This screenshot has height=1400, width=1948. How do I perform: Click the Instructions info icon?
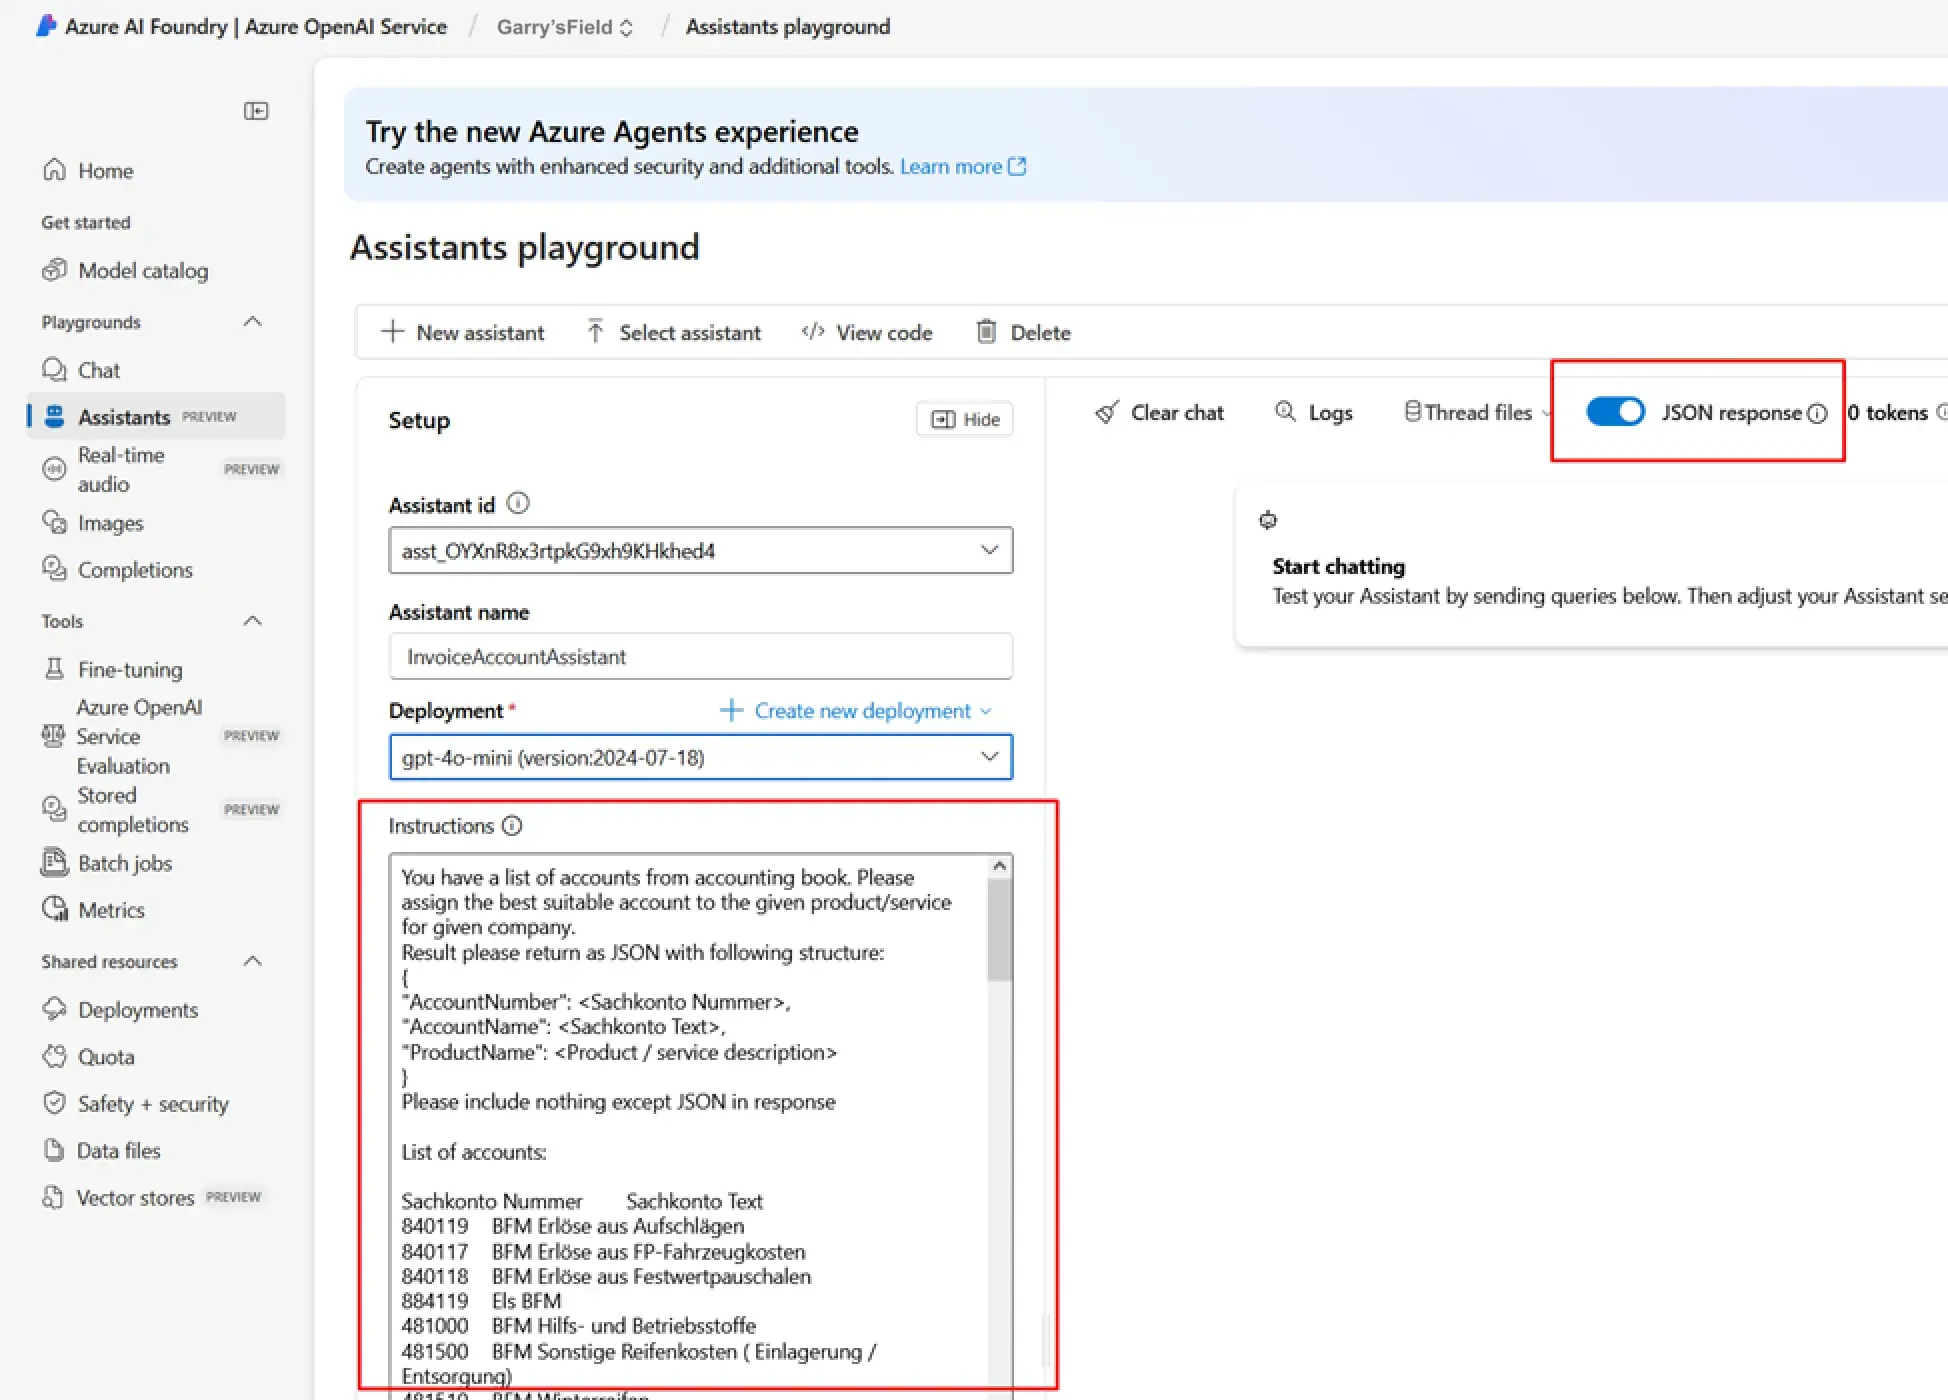[512, 826]
